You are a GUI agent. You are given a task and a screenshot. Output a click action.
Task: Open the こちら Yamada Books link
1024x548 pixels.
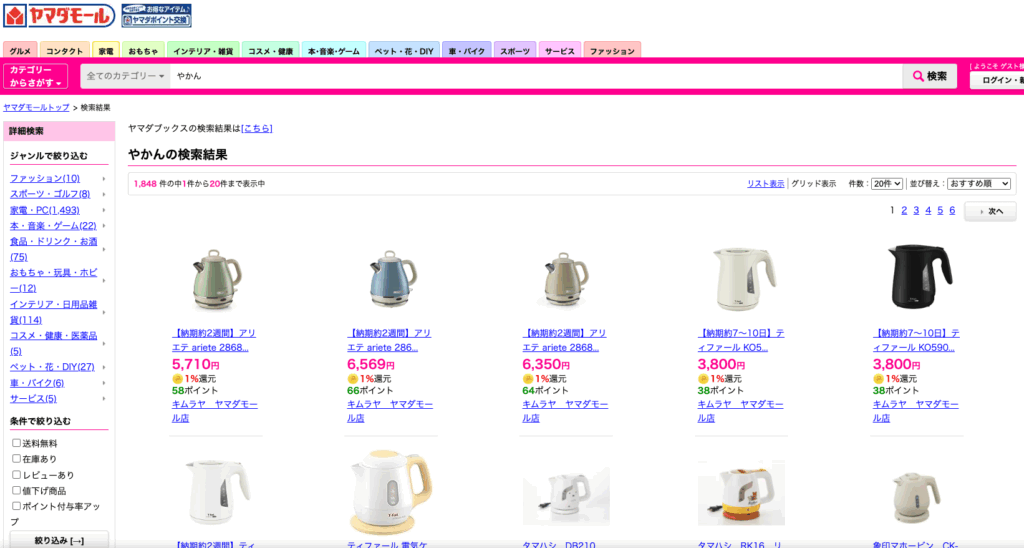[x=257, y=129]
